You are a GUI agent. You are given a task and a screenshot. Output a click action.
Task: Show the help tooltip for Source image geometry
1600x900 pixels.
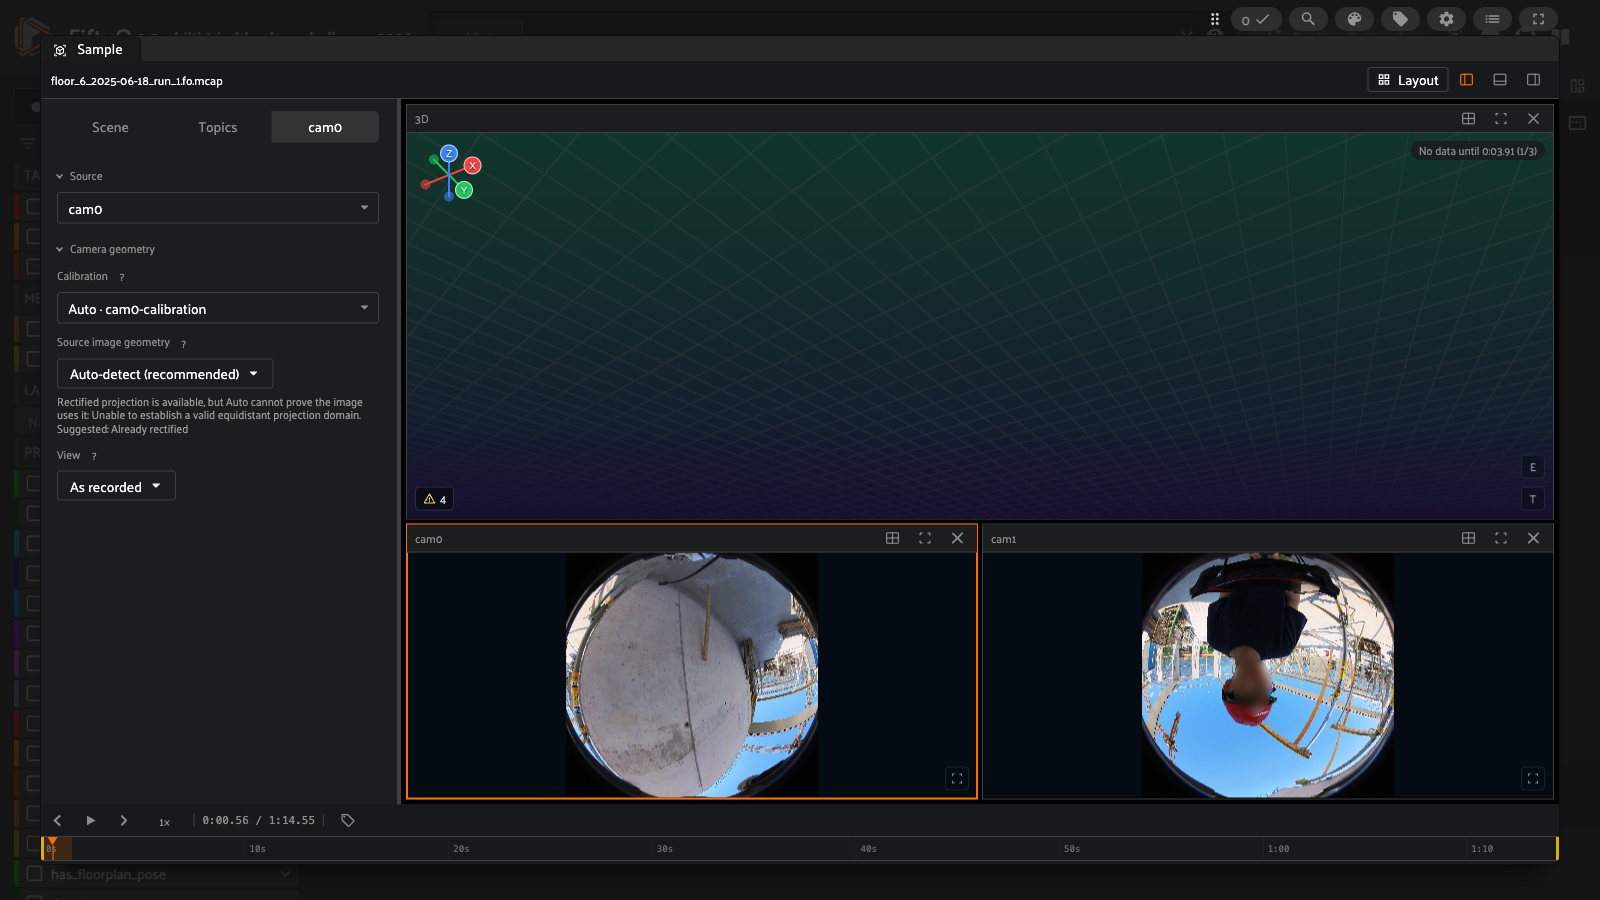pos(184,343)
